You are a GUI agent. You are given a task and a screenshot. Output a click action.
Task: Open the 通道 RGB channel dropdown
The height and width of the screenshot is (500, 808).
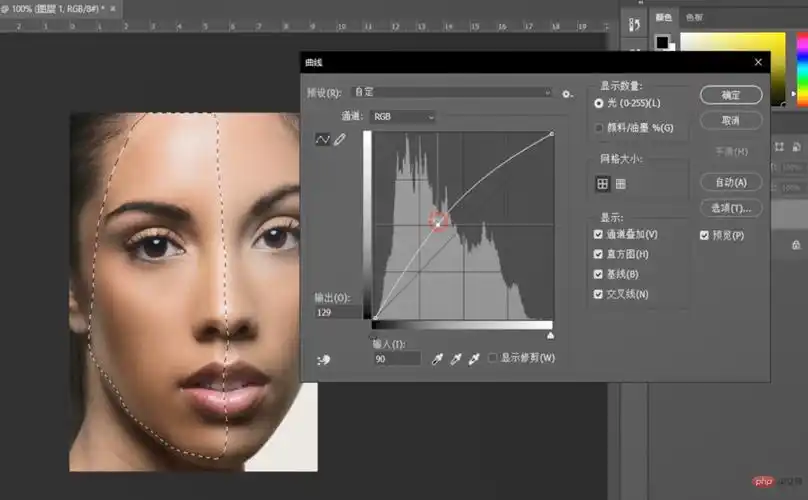402,117
